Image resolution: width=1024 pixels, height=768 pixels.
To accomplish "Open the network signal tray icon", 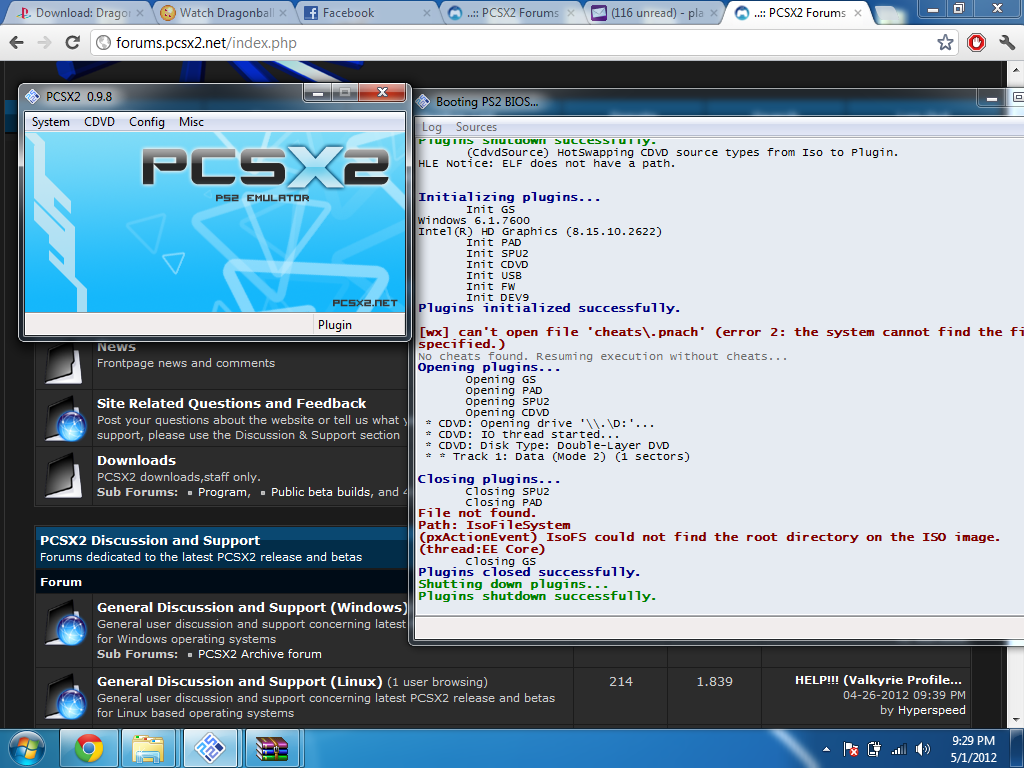I will click(899, 749).
